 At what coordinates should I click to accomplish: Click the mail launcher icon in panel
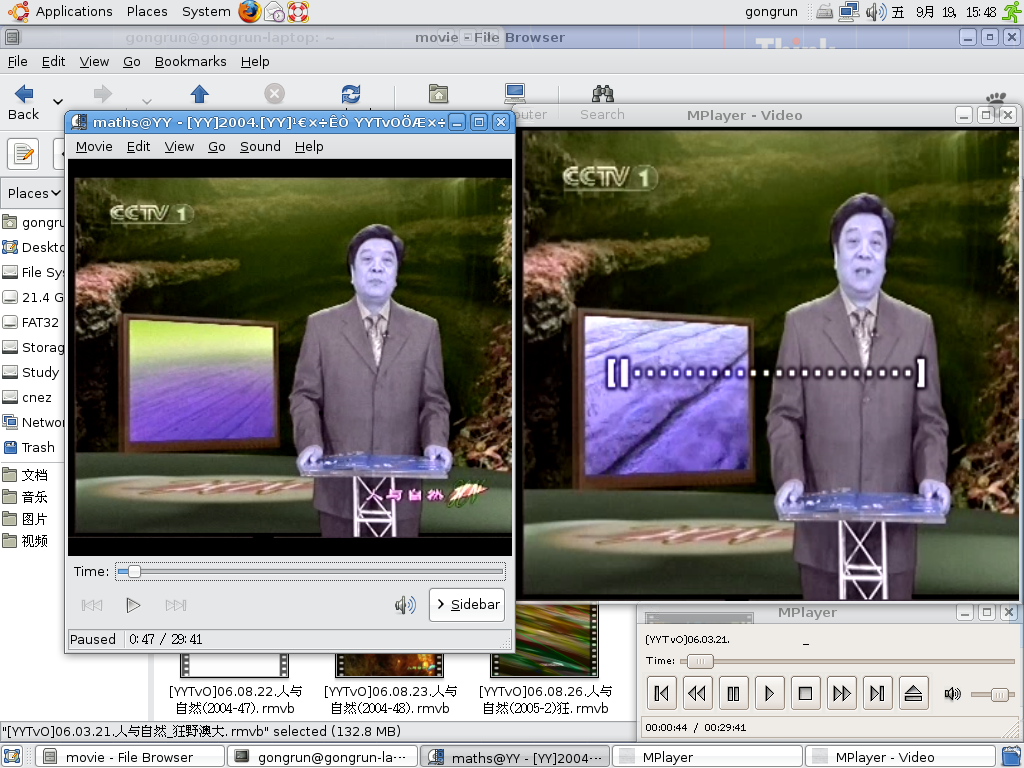pyautogui.click(x=274, y=12)
